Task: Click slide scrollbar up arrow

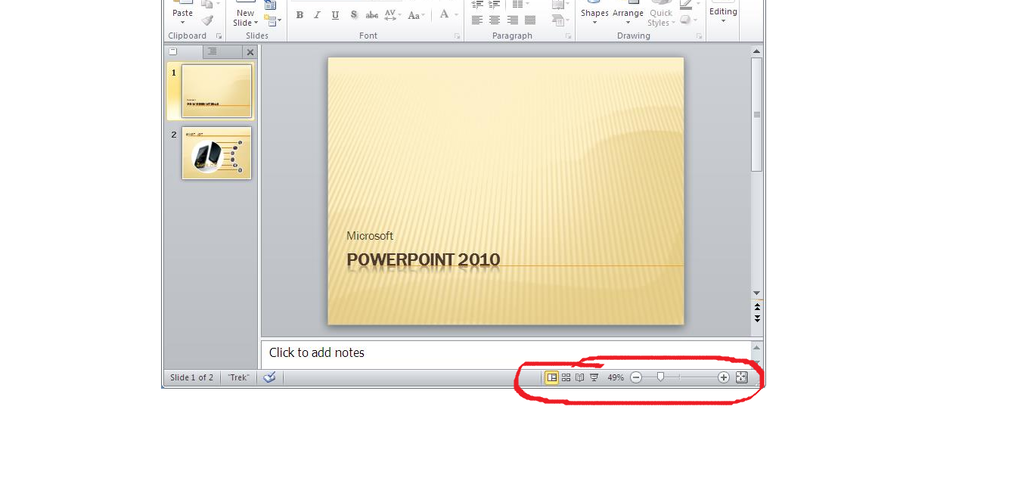Action: pos(757,51)
